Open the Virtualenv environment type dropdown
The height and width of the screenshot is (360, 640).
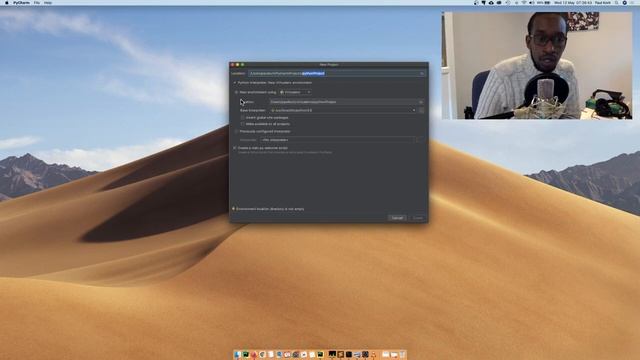pyautogui.click(x=296, y=92)
